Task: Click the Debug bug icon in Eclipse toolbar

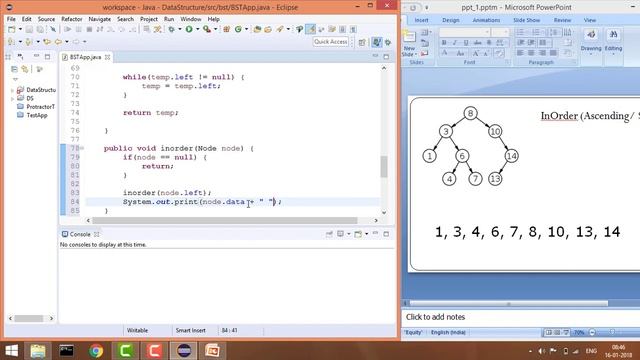Action: 172,29
